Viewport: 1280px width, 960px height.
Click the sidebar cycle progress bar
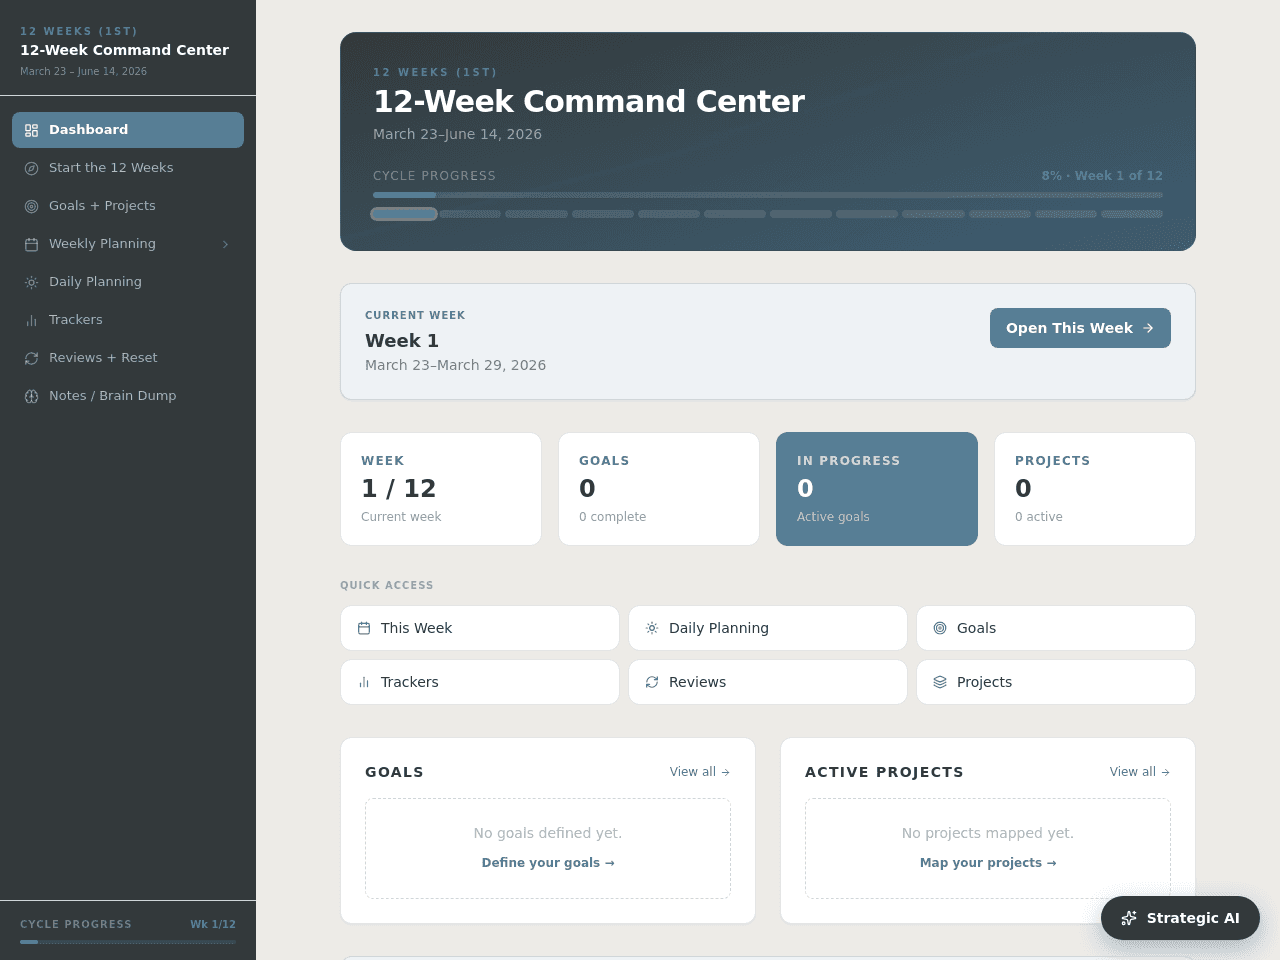128,942
